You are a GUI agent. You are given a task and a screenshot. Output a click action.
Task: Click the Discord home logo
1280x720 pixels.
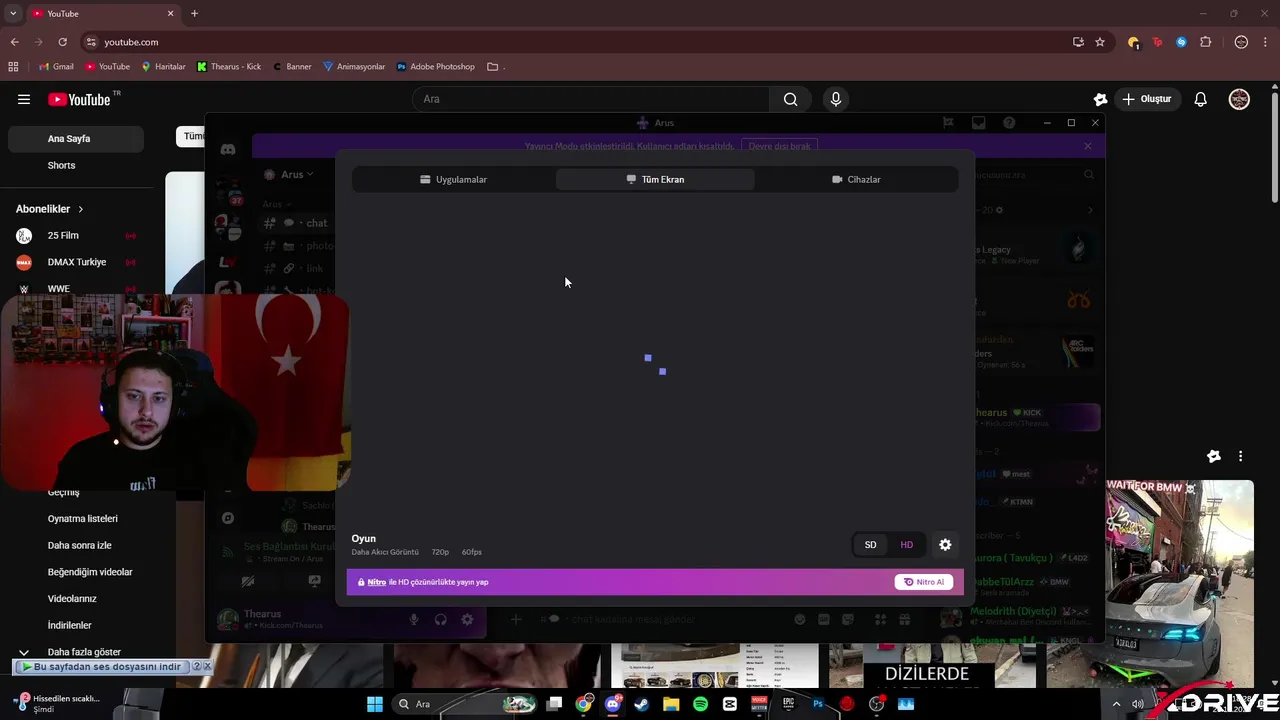coord(228,149)
